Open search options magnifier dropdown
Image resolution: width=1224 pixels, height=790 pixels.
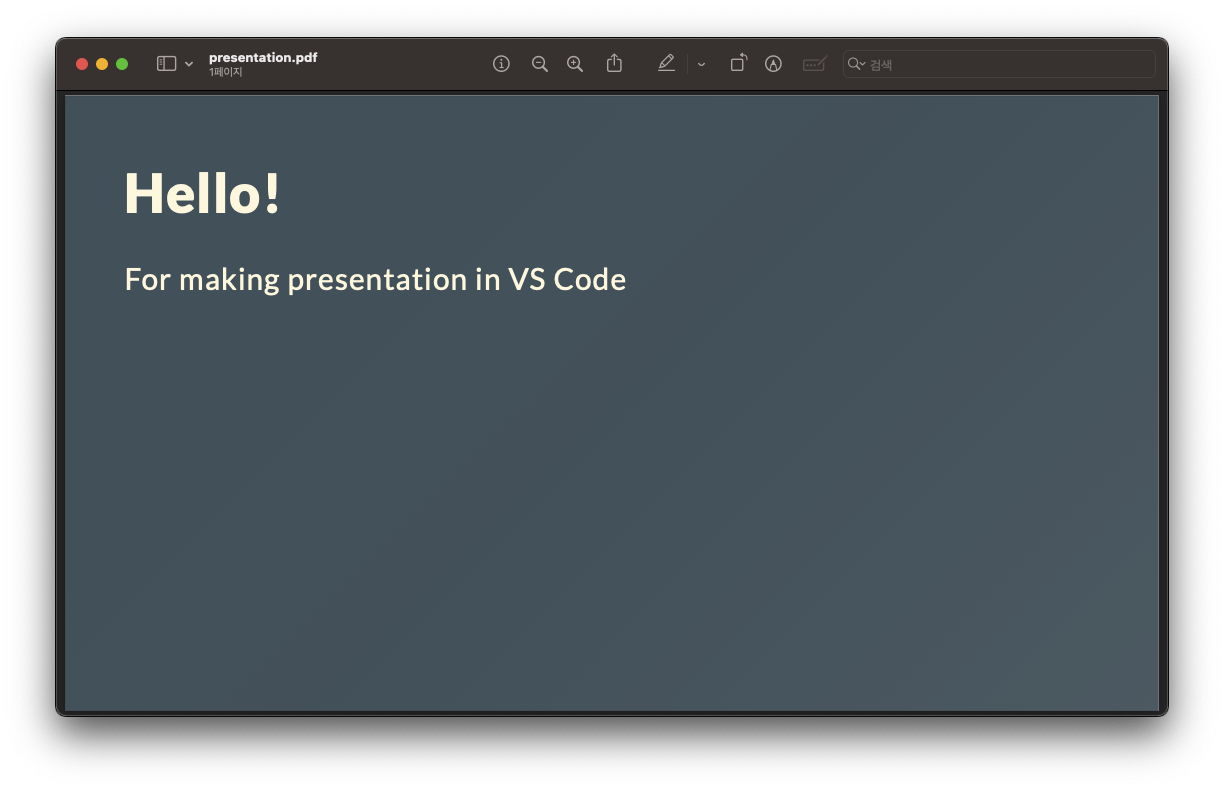point(856,64)
